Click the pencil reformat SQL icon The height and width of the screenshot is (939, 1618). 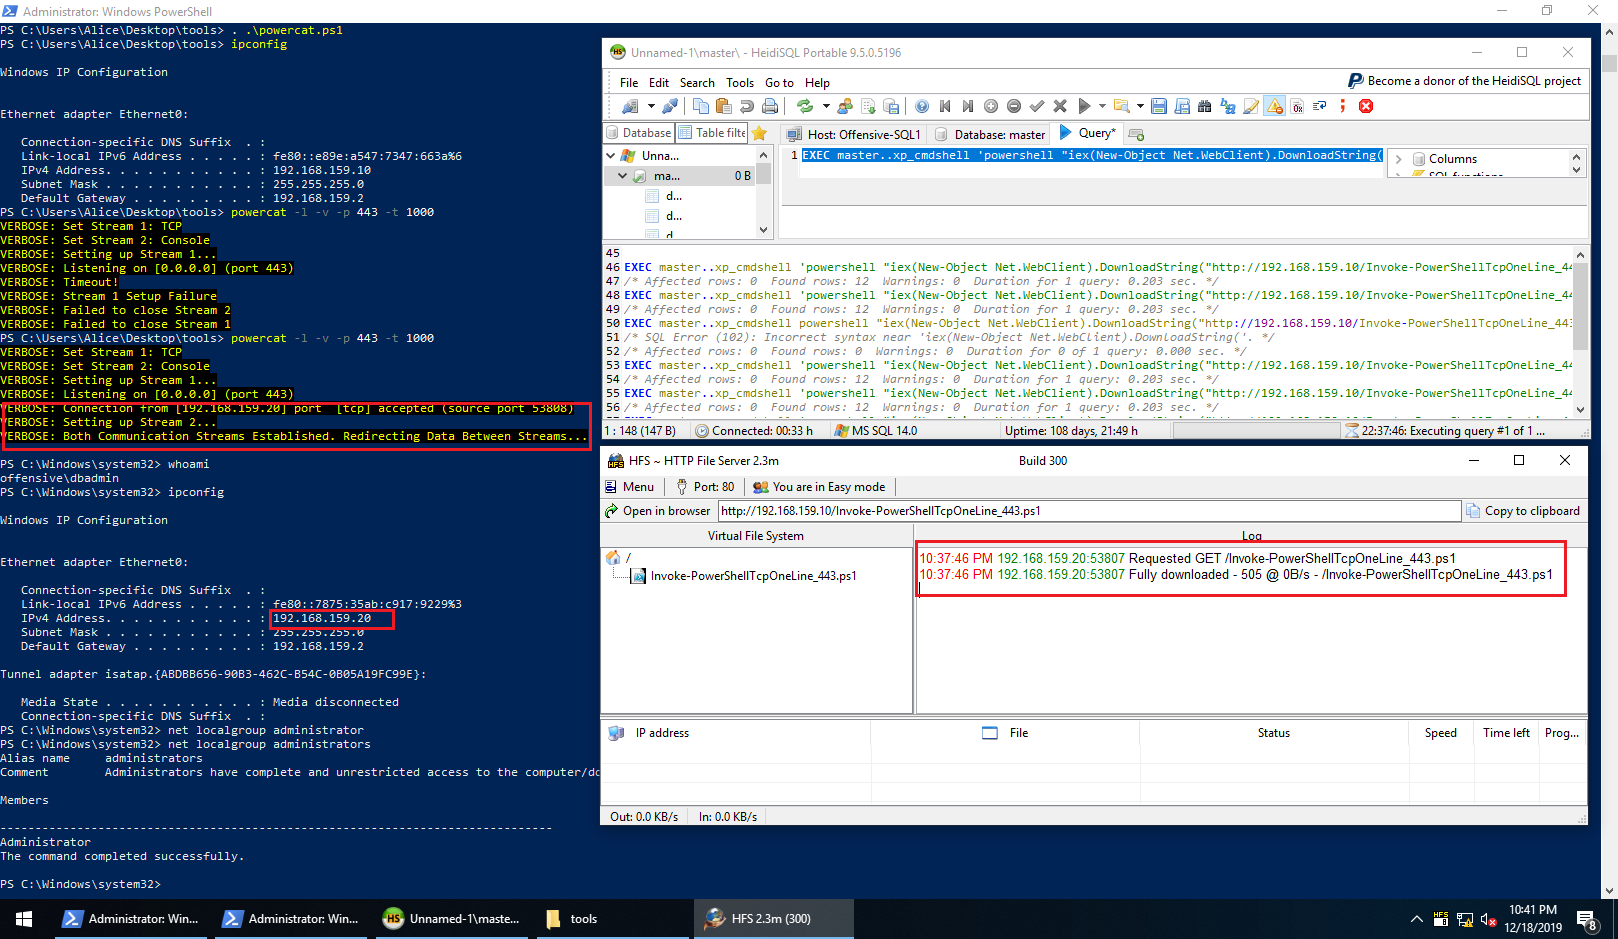1251,106
